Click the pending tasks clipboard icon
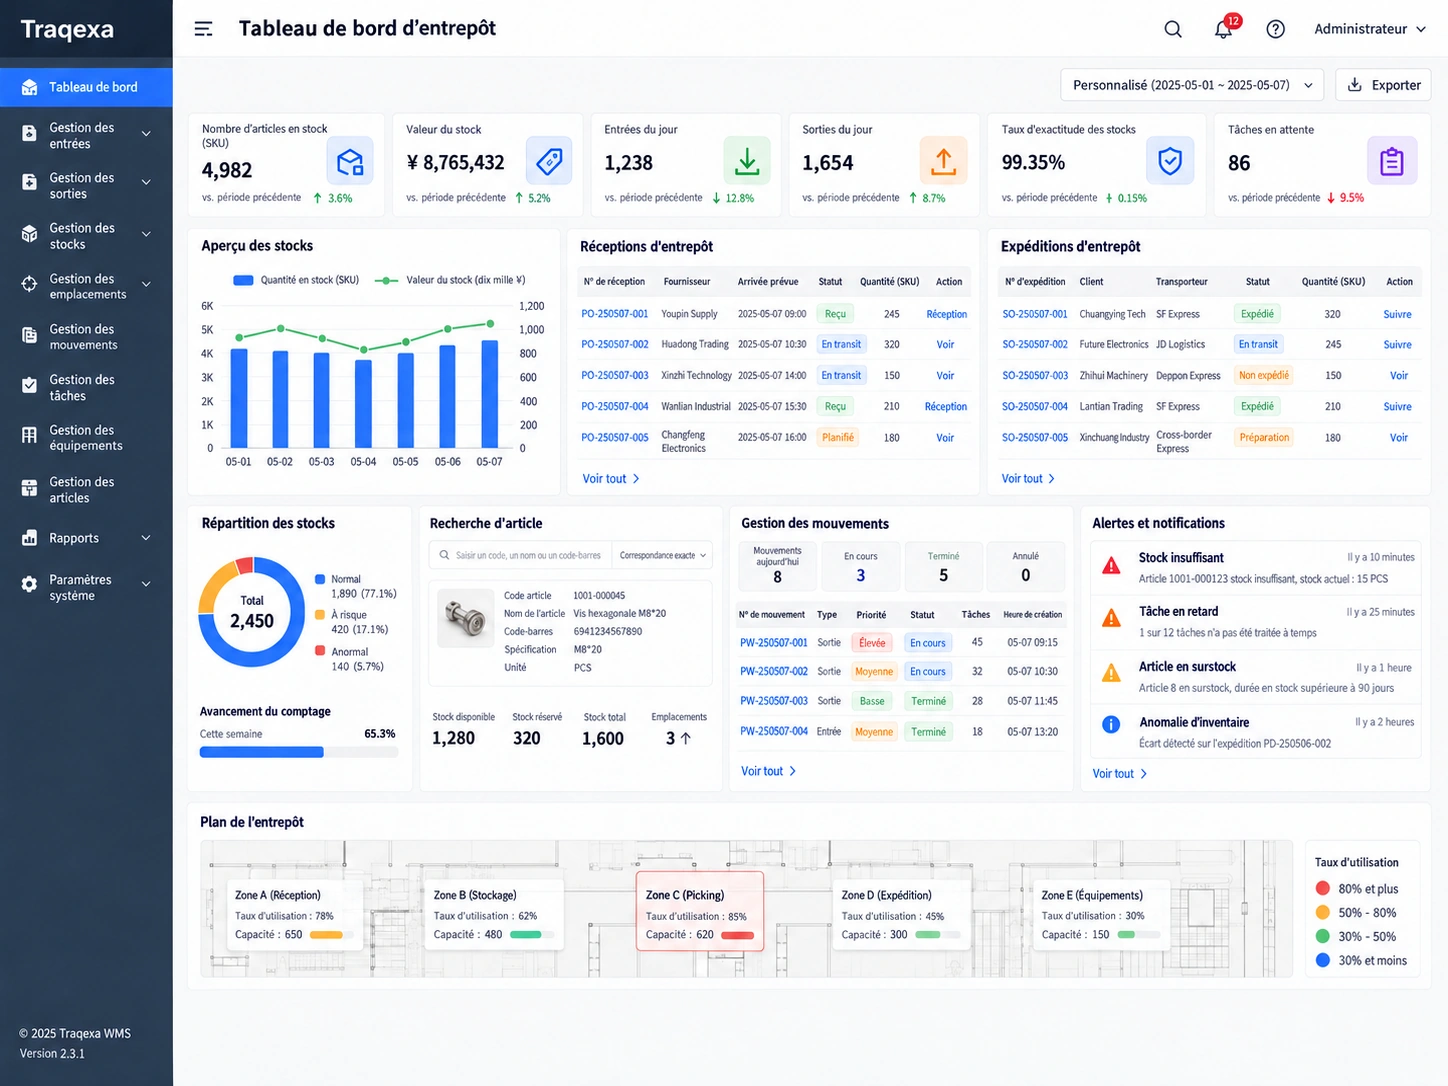This screenshot has width=1448, height=1086. [1392, 161]
